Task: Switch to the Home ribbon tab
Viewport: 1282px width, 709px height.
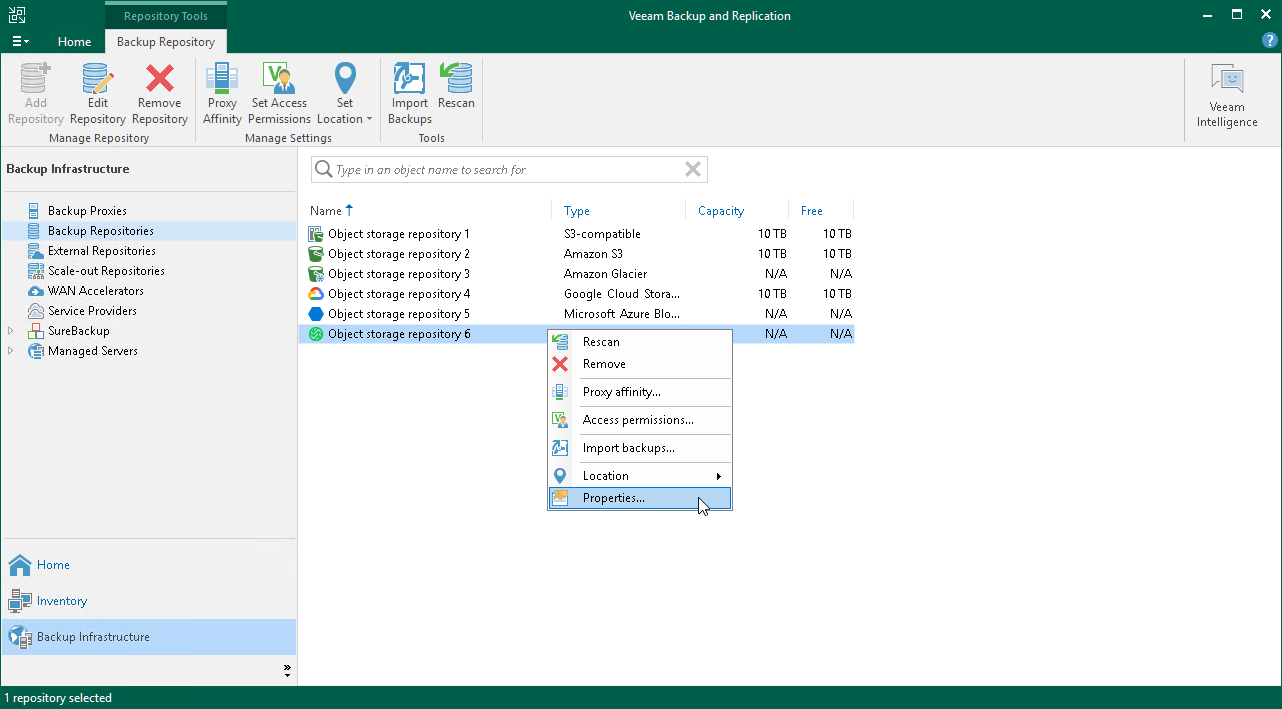Action: 74,42
